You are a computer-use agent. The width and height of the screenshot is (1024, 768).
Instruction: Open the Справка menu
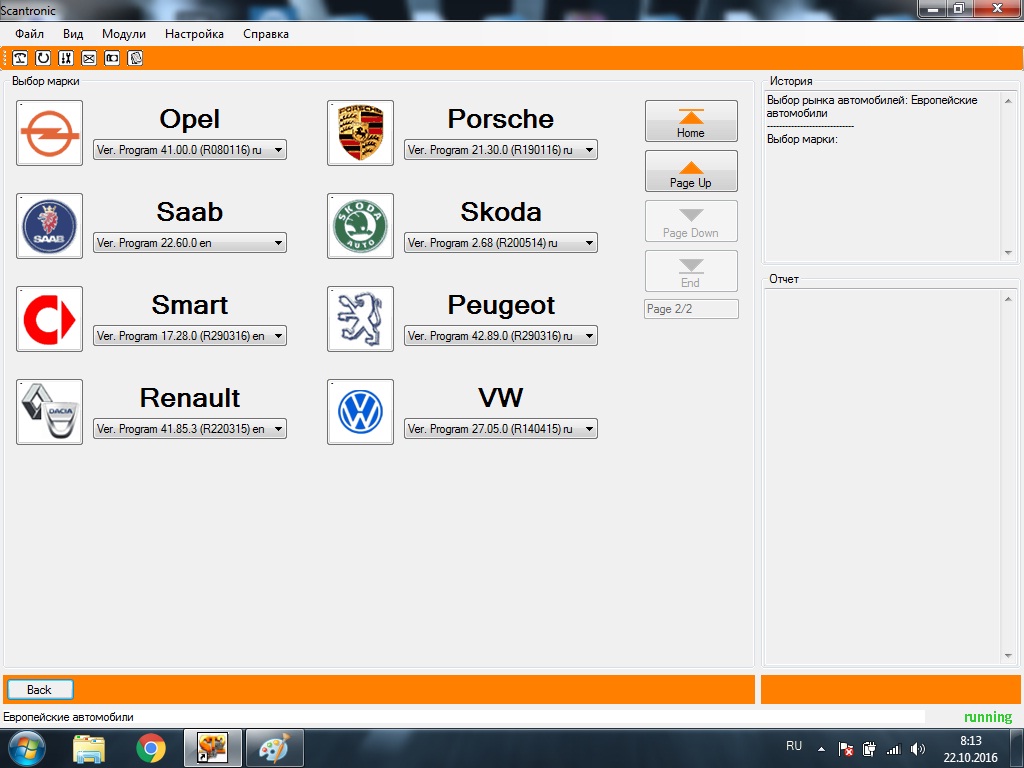coord(266,34)
